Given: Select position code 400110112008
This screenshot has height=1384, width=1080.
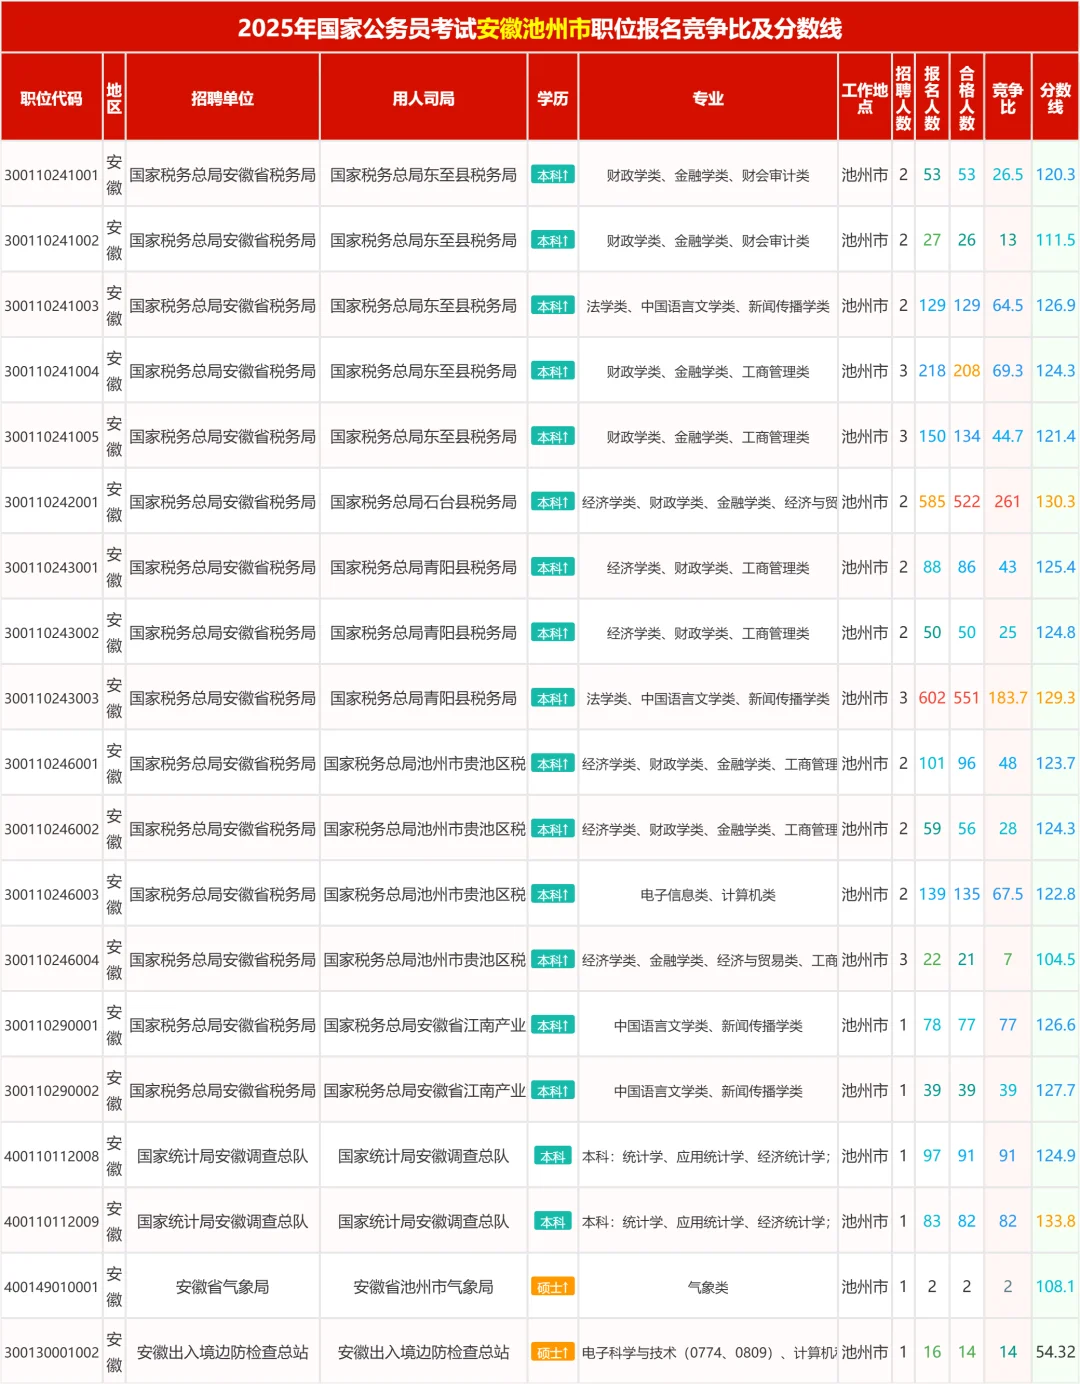Looking at the screenshot, I should pos(51,1156).
